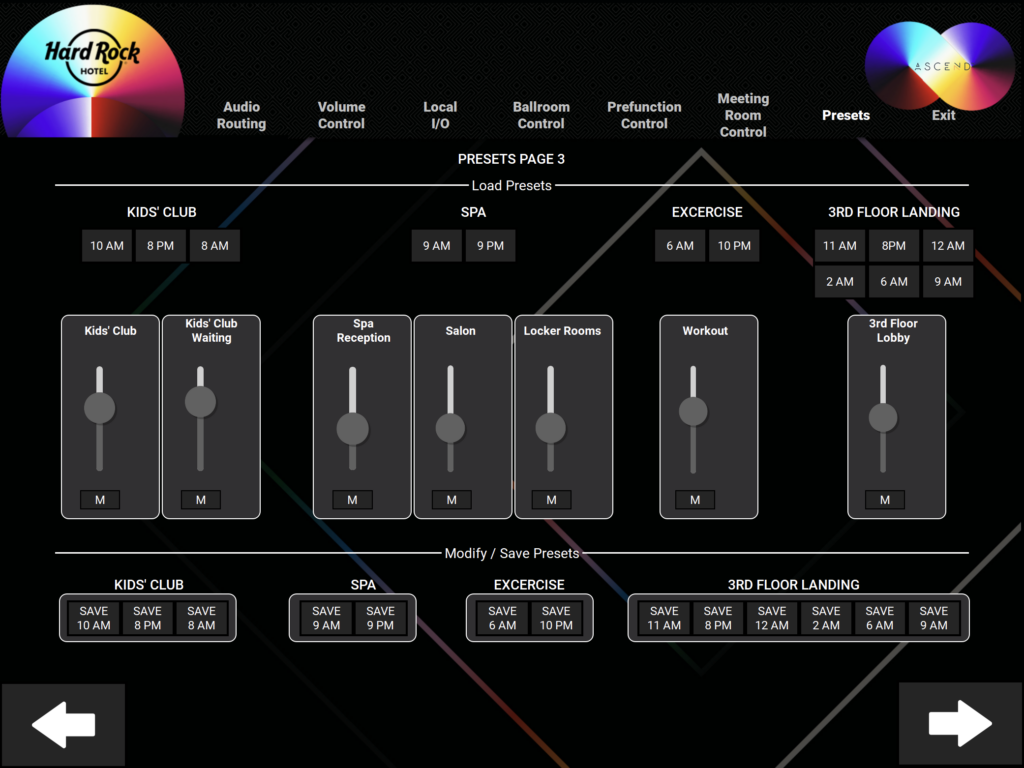
Task: Mute the Kids' Club zone
Action: tap(99, 499)
